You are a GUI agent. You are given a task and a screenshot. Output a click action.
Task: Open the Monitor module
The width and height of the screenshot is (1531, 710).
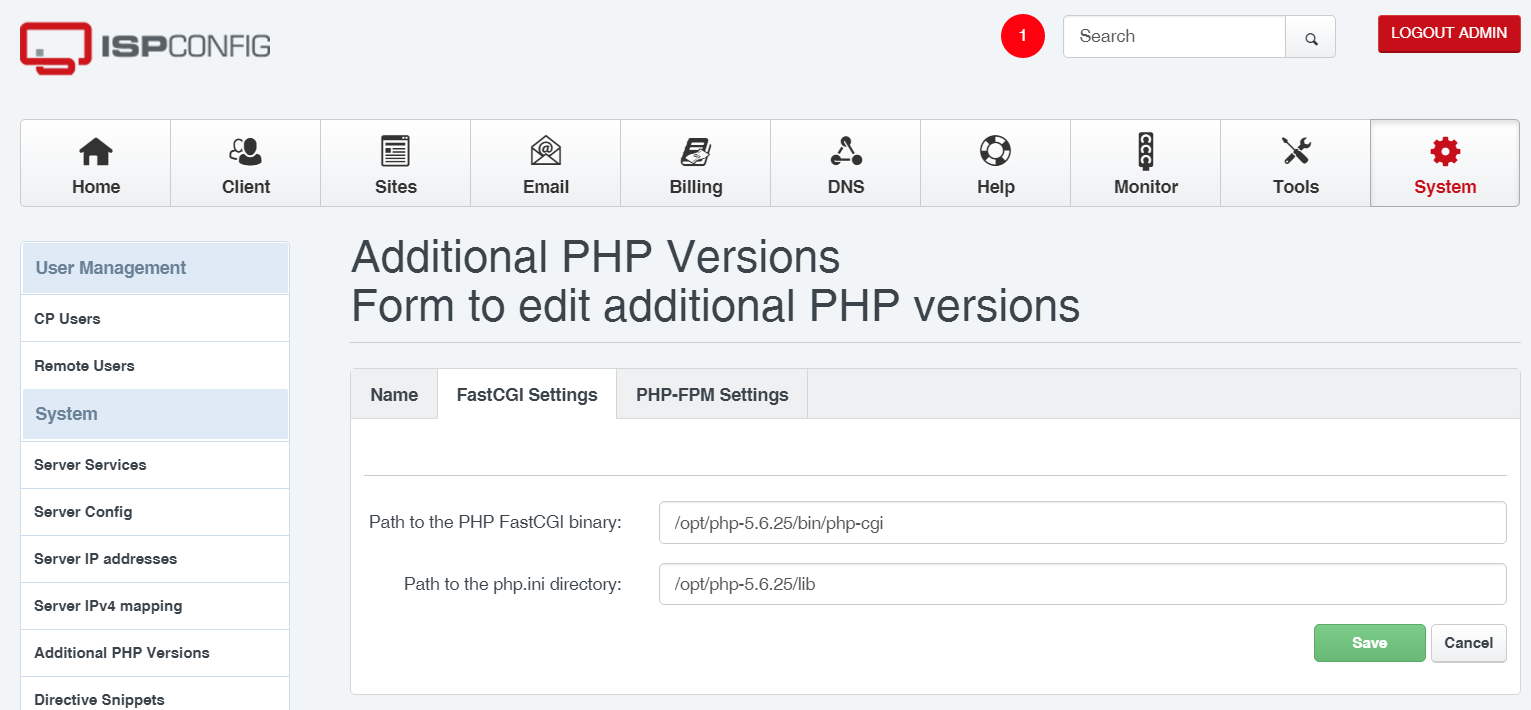(x=1146, y=163)
